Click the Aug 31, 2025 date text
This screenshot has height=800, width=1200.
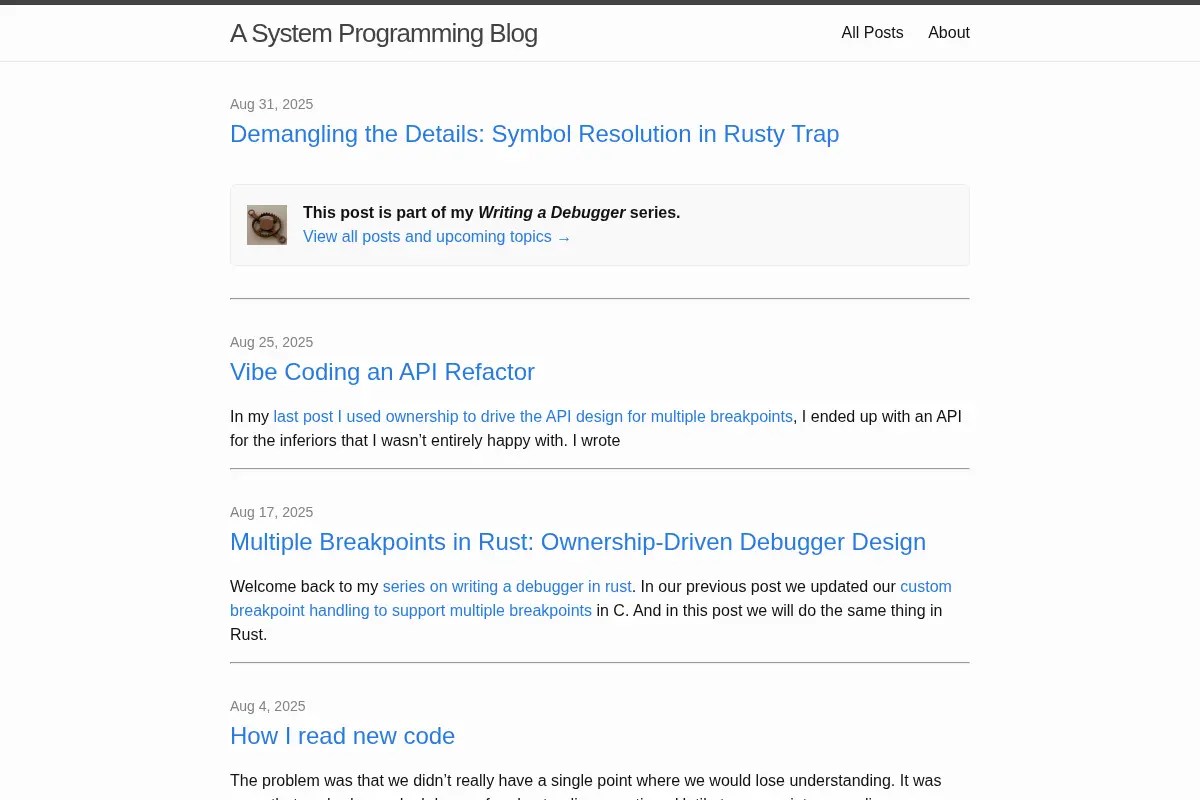click(x=272, y=104)
